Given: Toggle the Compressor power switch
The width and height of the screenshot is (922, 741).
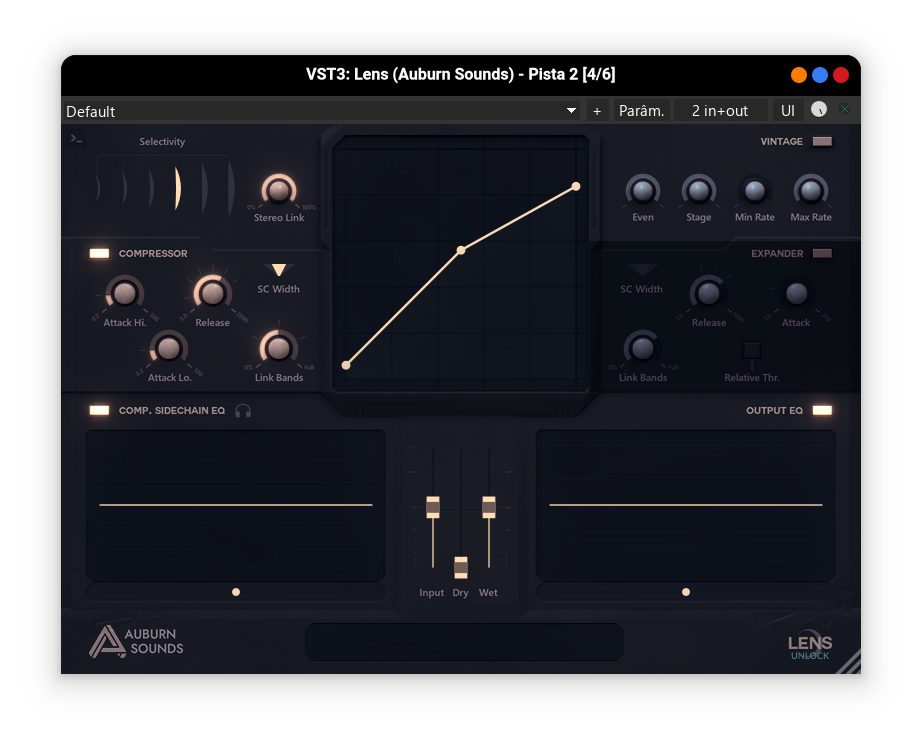Looking at the screenshot, I should coord(99,253).
